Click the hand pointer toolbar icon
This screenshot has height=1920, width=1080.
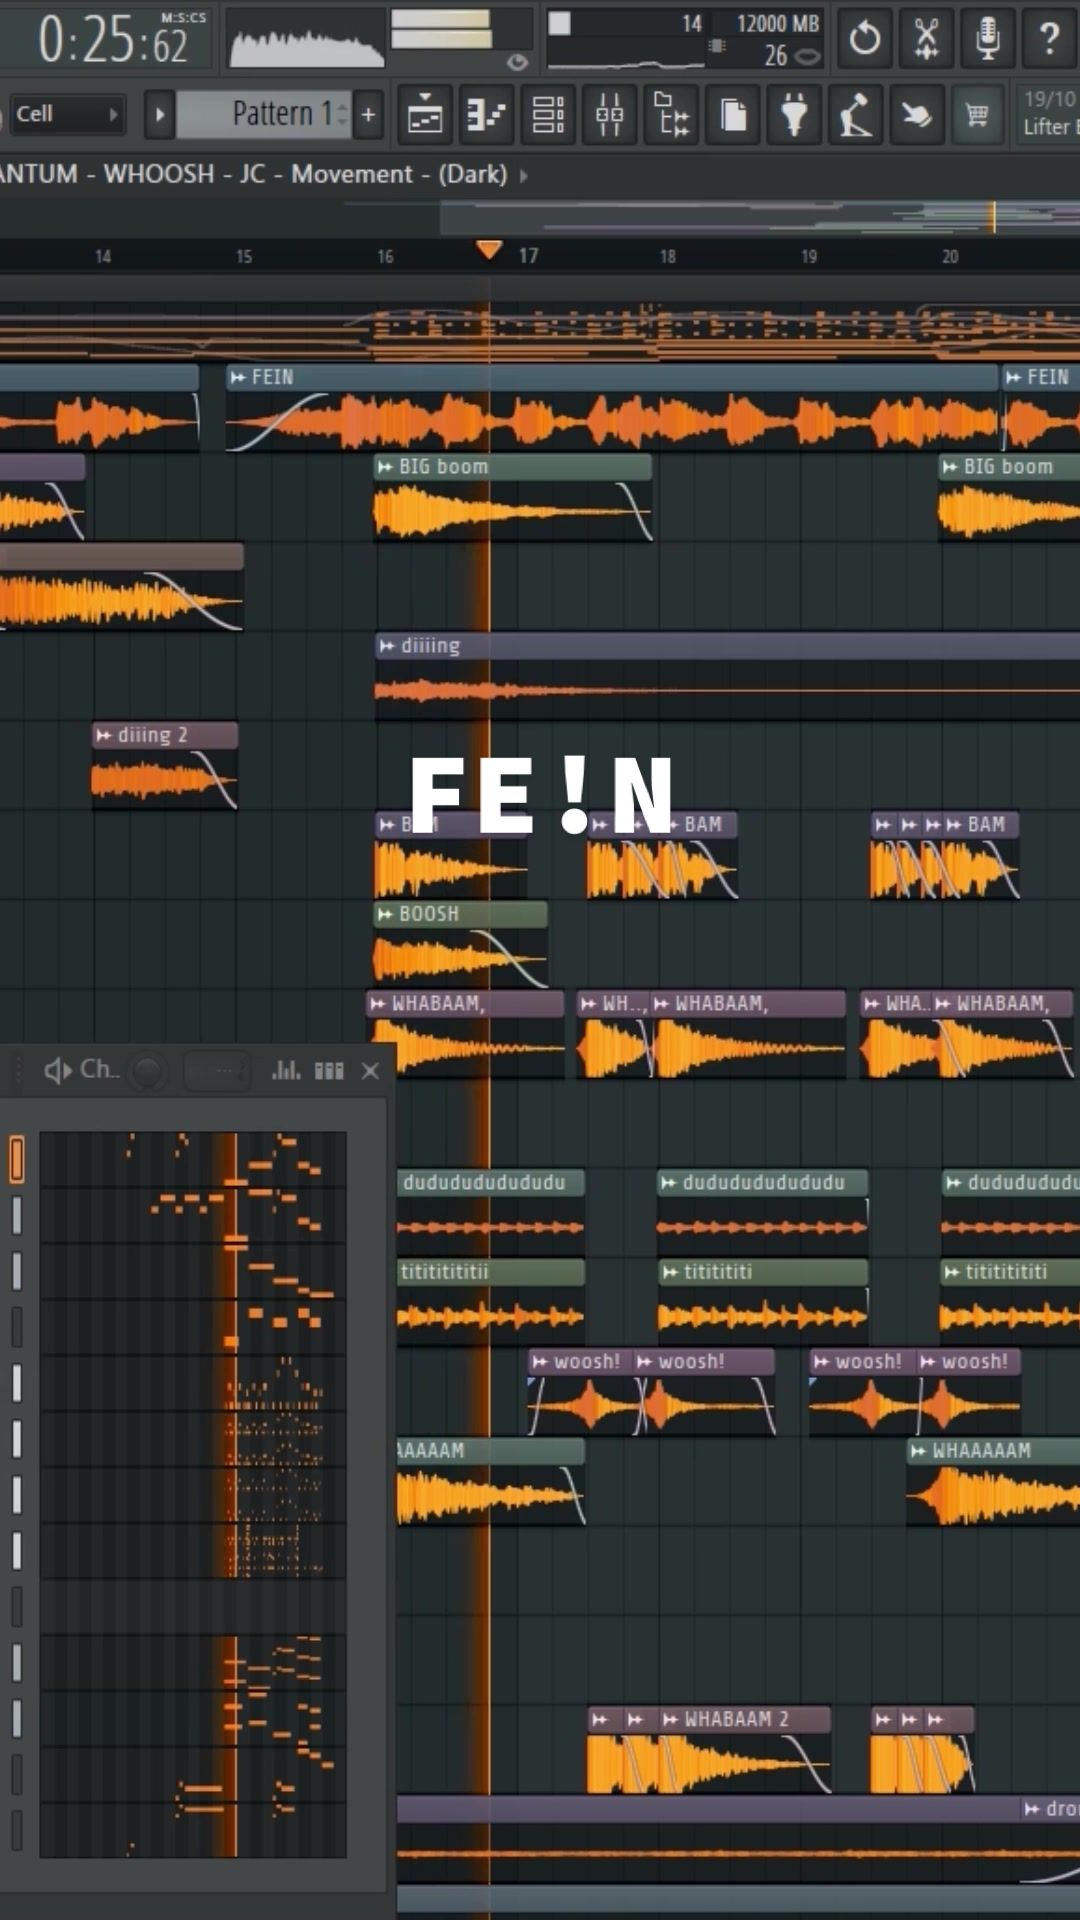coord(917,116)
